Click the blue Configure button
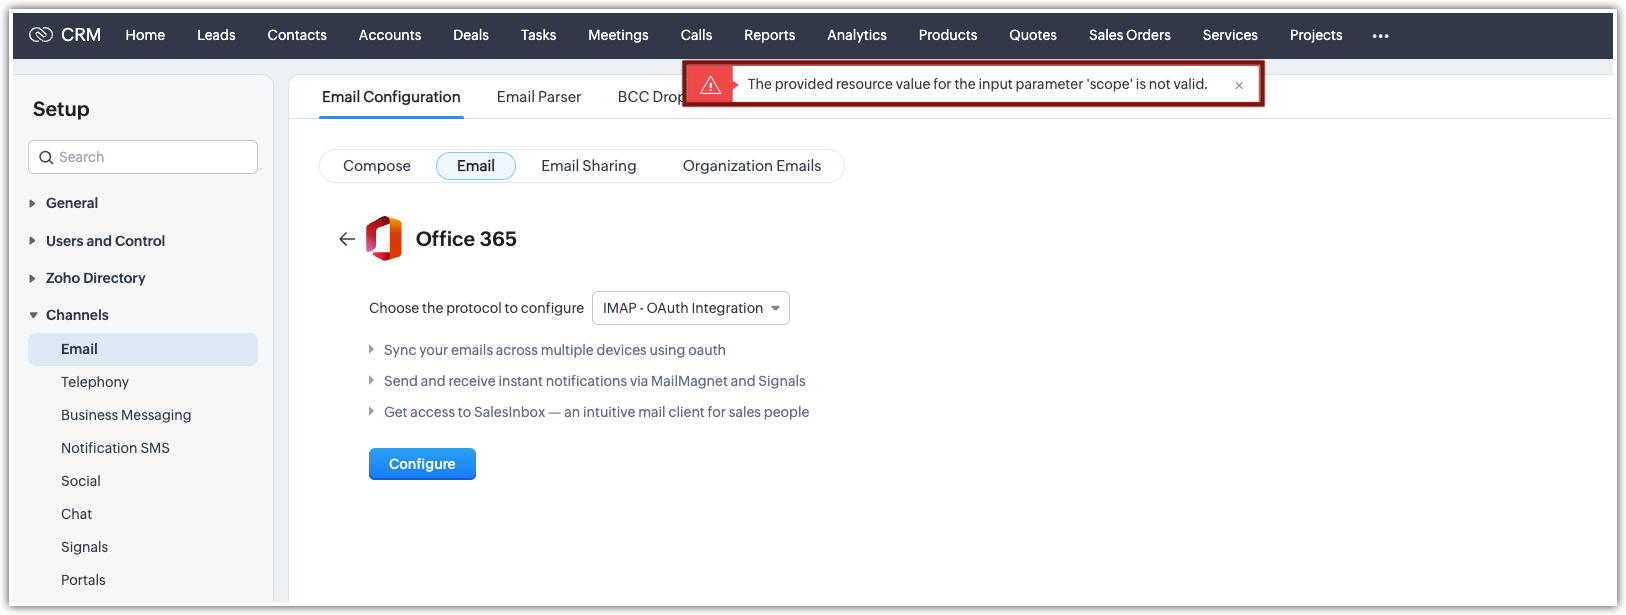1626x615 pixels. [x=422, y=464]
